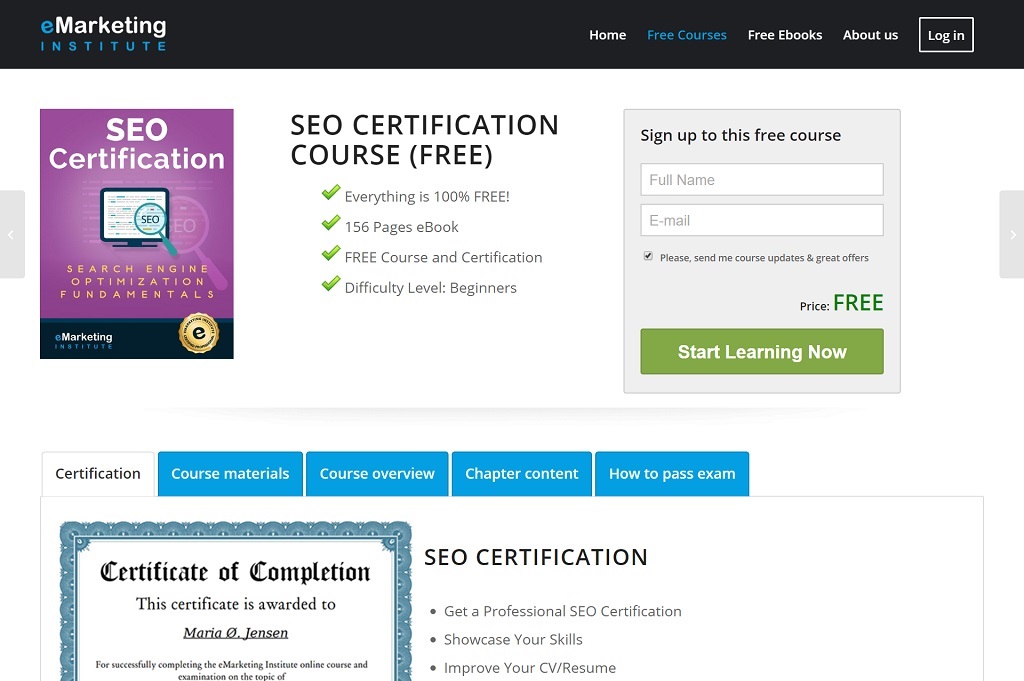Click the SEO Certification book cover thumbnail
The width and height of the screenshot is (1024, 681).
pyautogui.click(x=137, y=233)
